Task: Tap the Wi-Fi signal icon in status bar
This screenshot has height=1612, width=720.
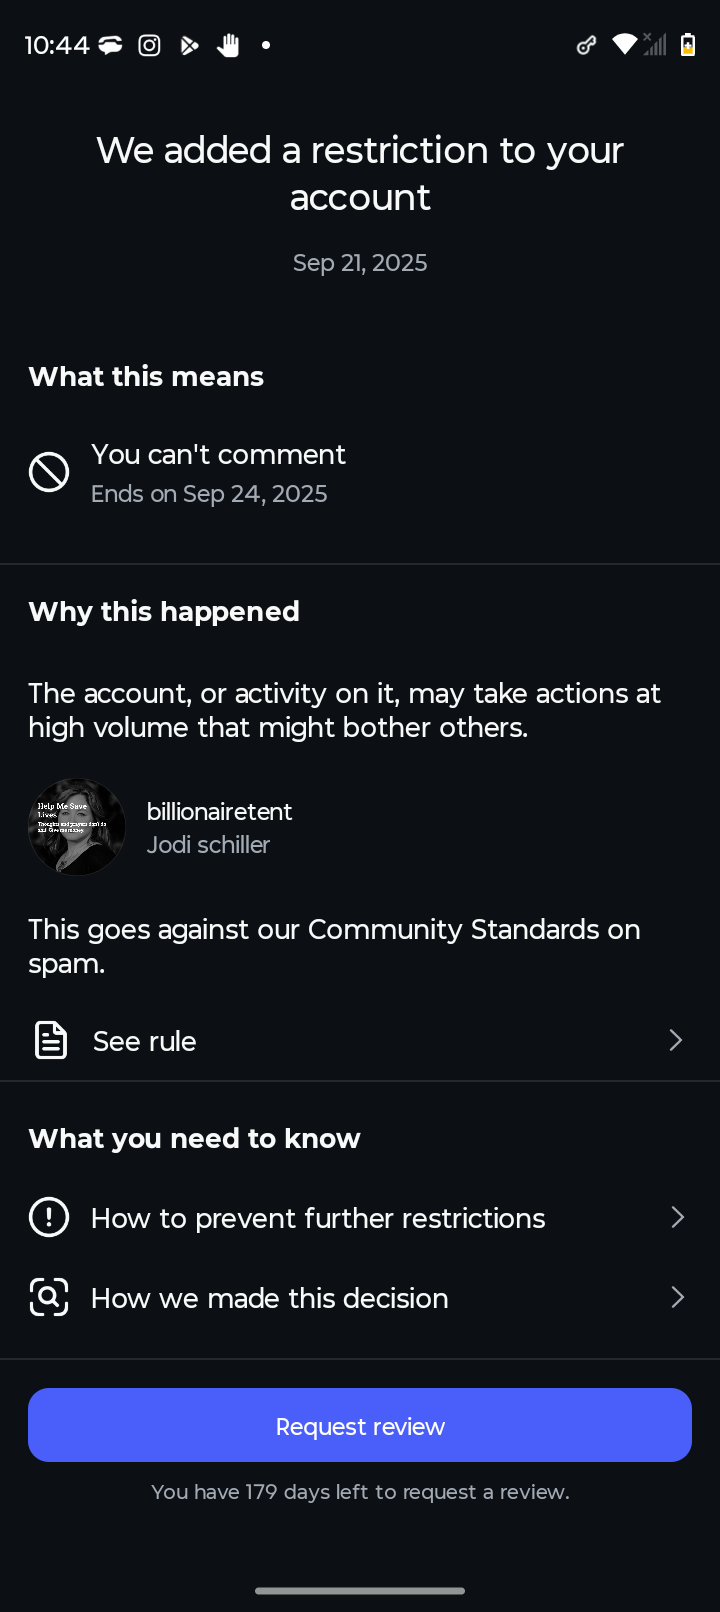Action: click(624, 44)
